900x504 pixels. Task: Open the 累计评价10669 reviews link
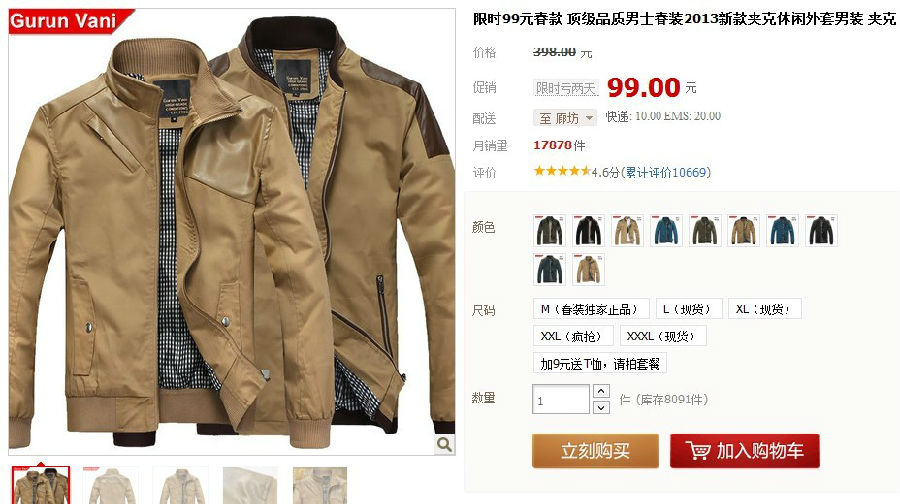(668, 172)
